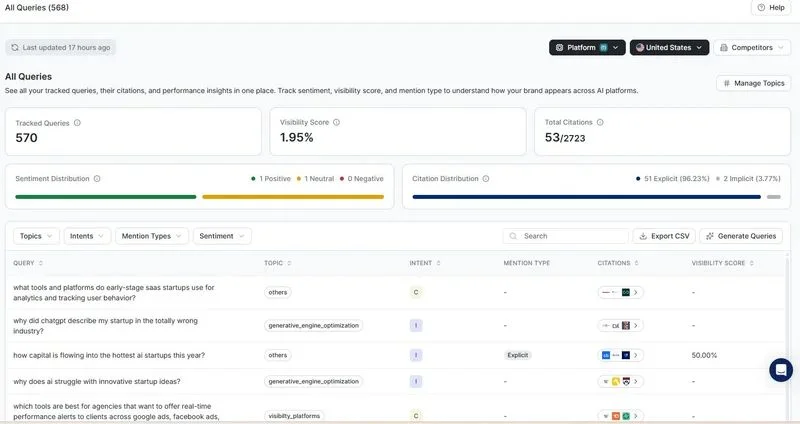
Task: Open query about early-stage saas startups analytics
Action: (114, 293)
